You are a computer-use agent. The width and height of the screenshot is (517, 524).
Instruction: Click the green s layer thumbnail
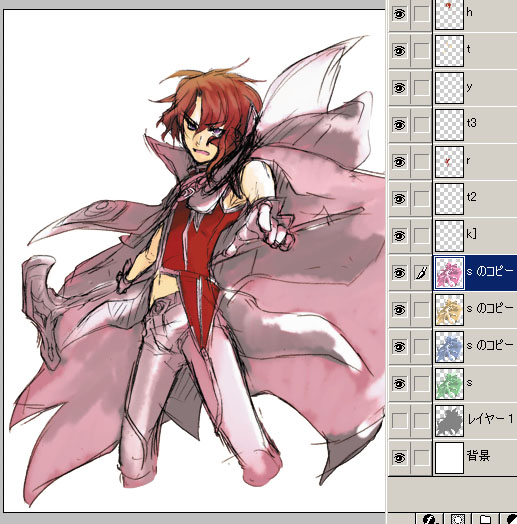(x=449, y=384)
